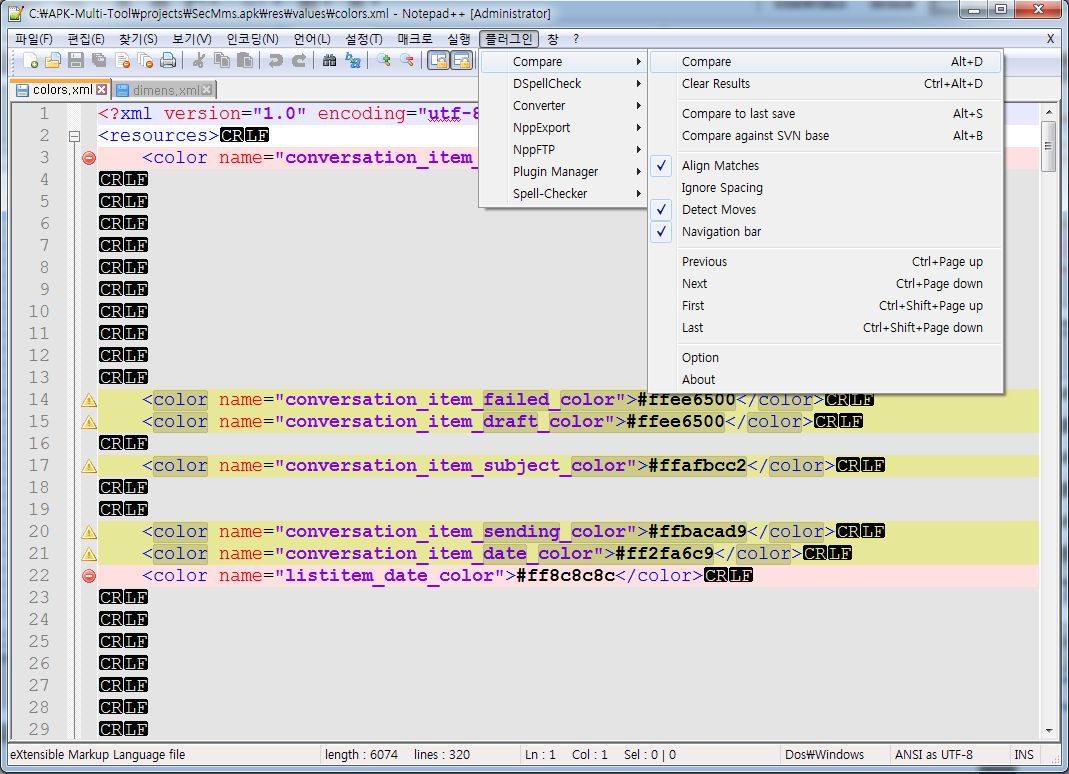The height and width of the screenshot is (774, 1069).
Task: Collapse the resources fold marker on line 2
Action: pos(73,136)
